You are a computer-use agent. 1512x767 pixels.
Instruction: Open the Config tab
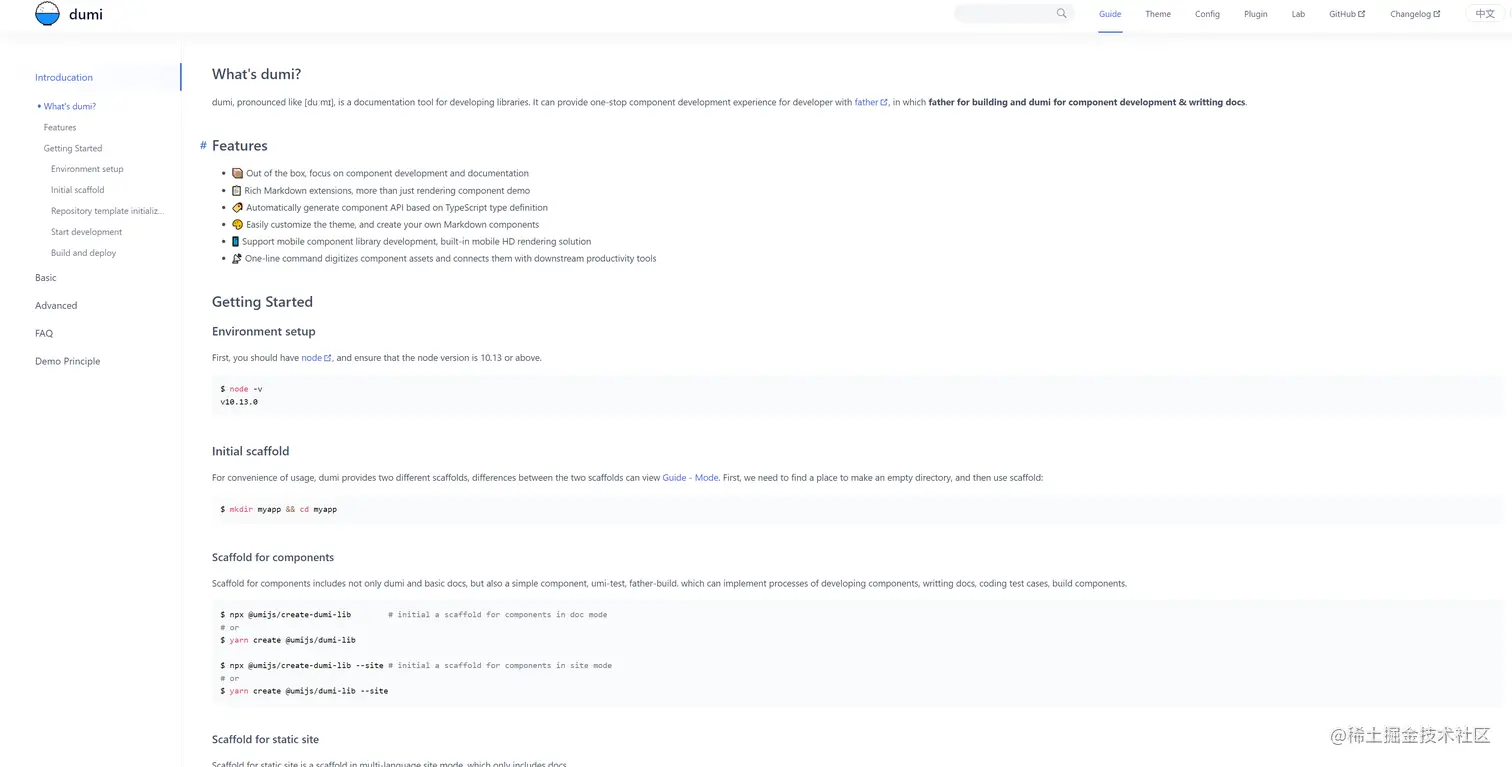point(1207,14)
